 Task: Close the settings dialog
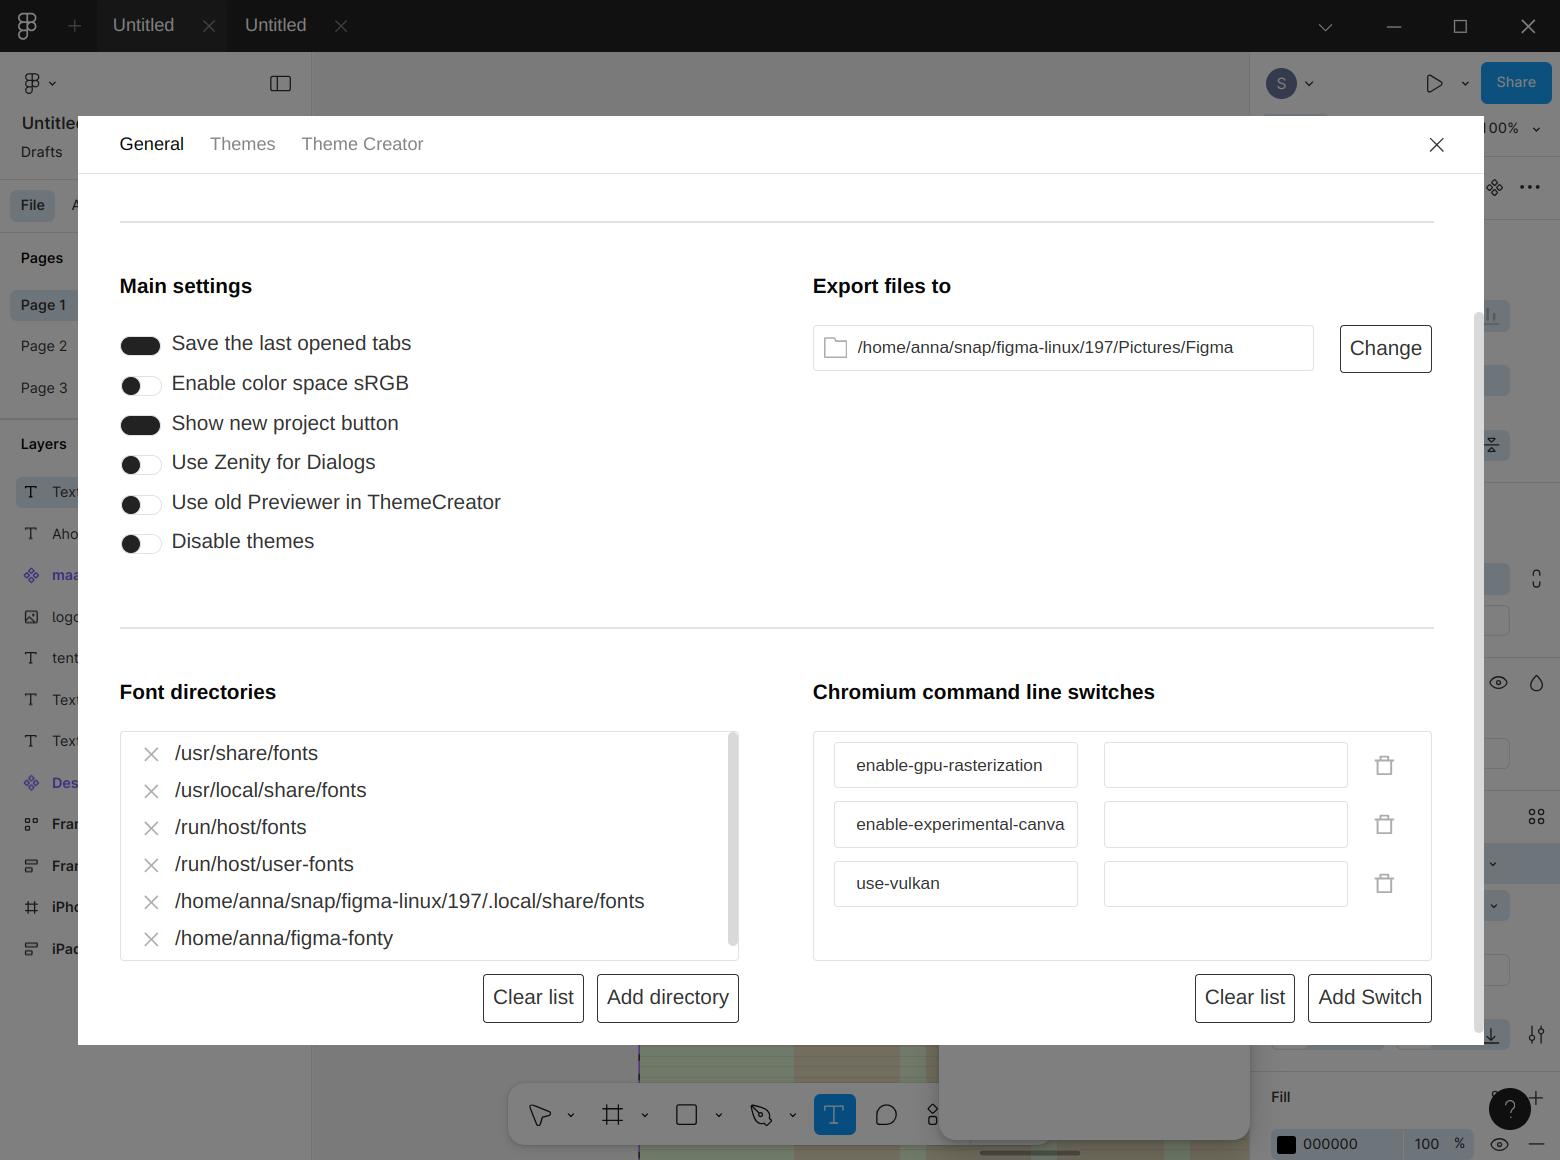[1436, 145]
